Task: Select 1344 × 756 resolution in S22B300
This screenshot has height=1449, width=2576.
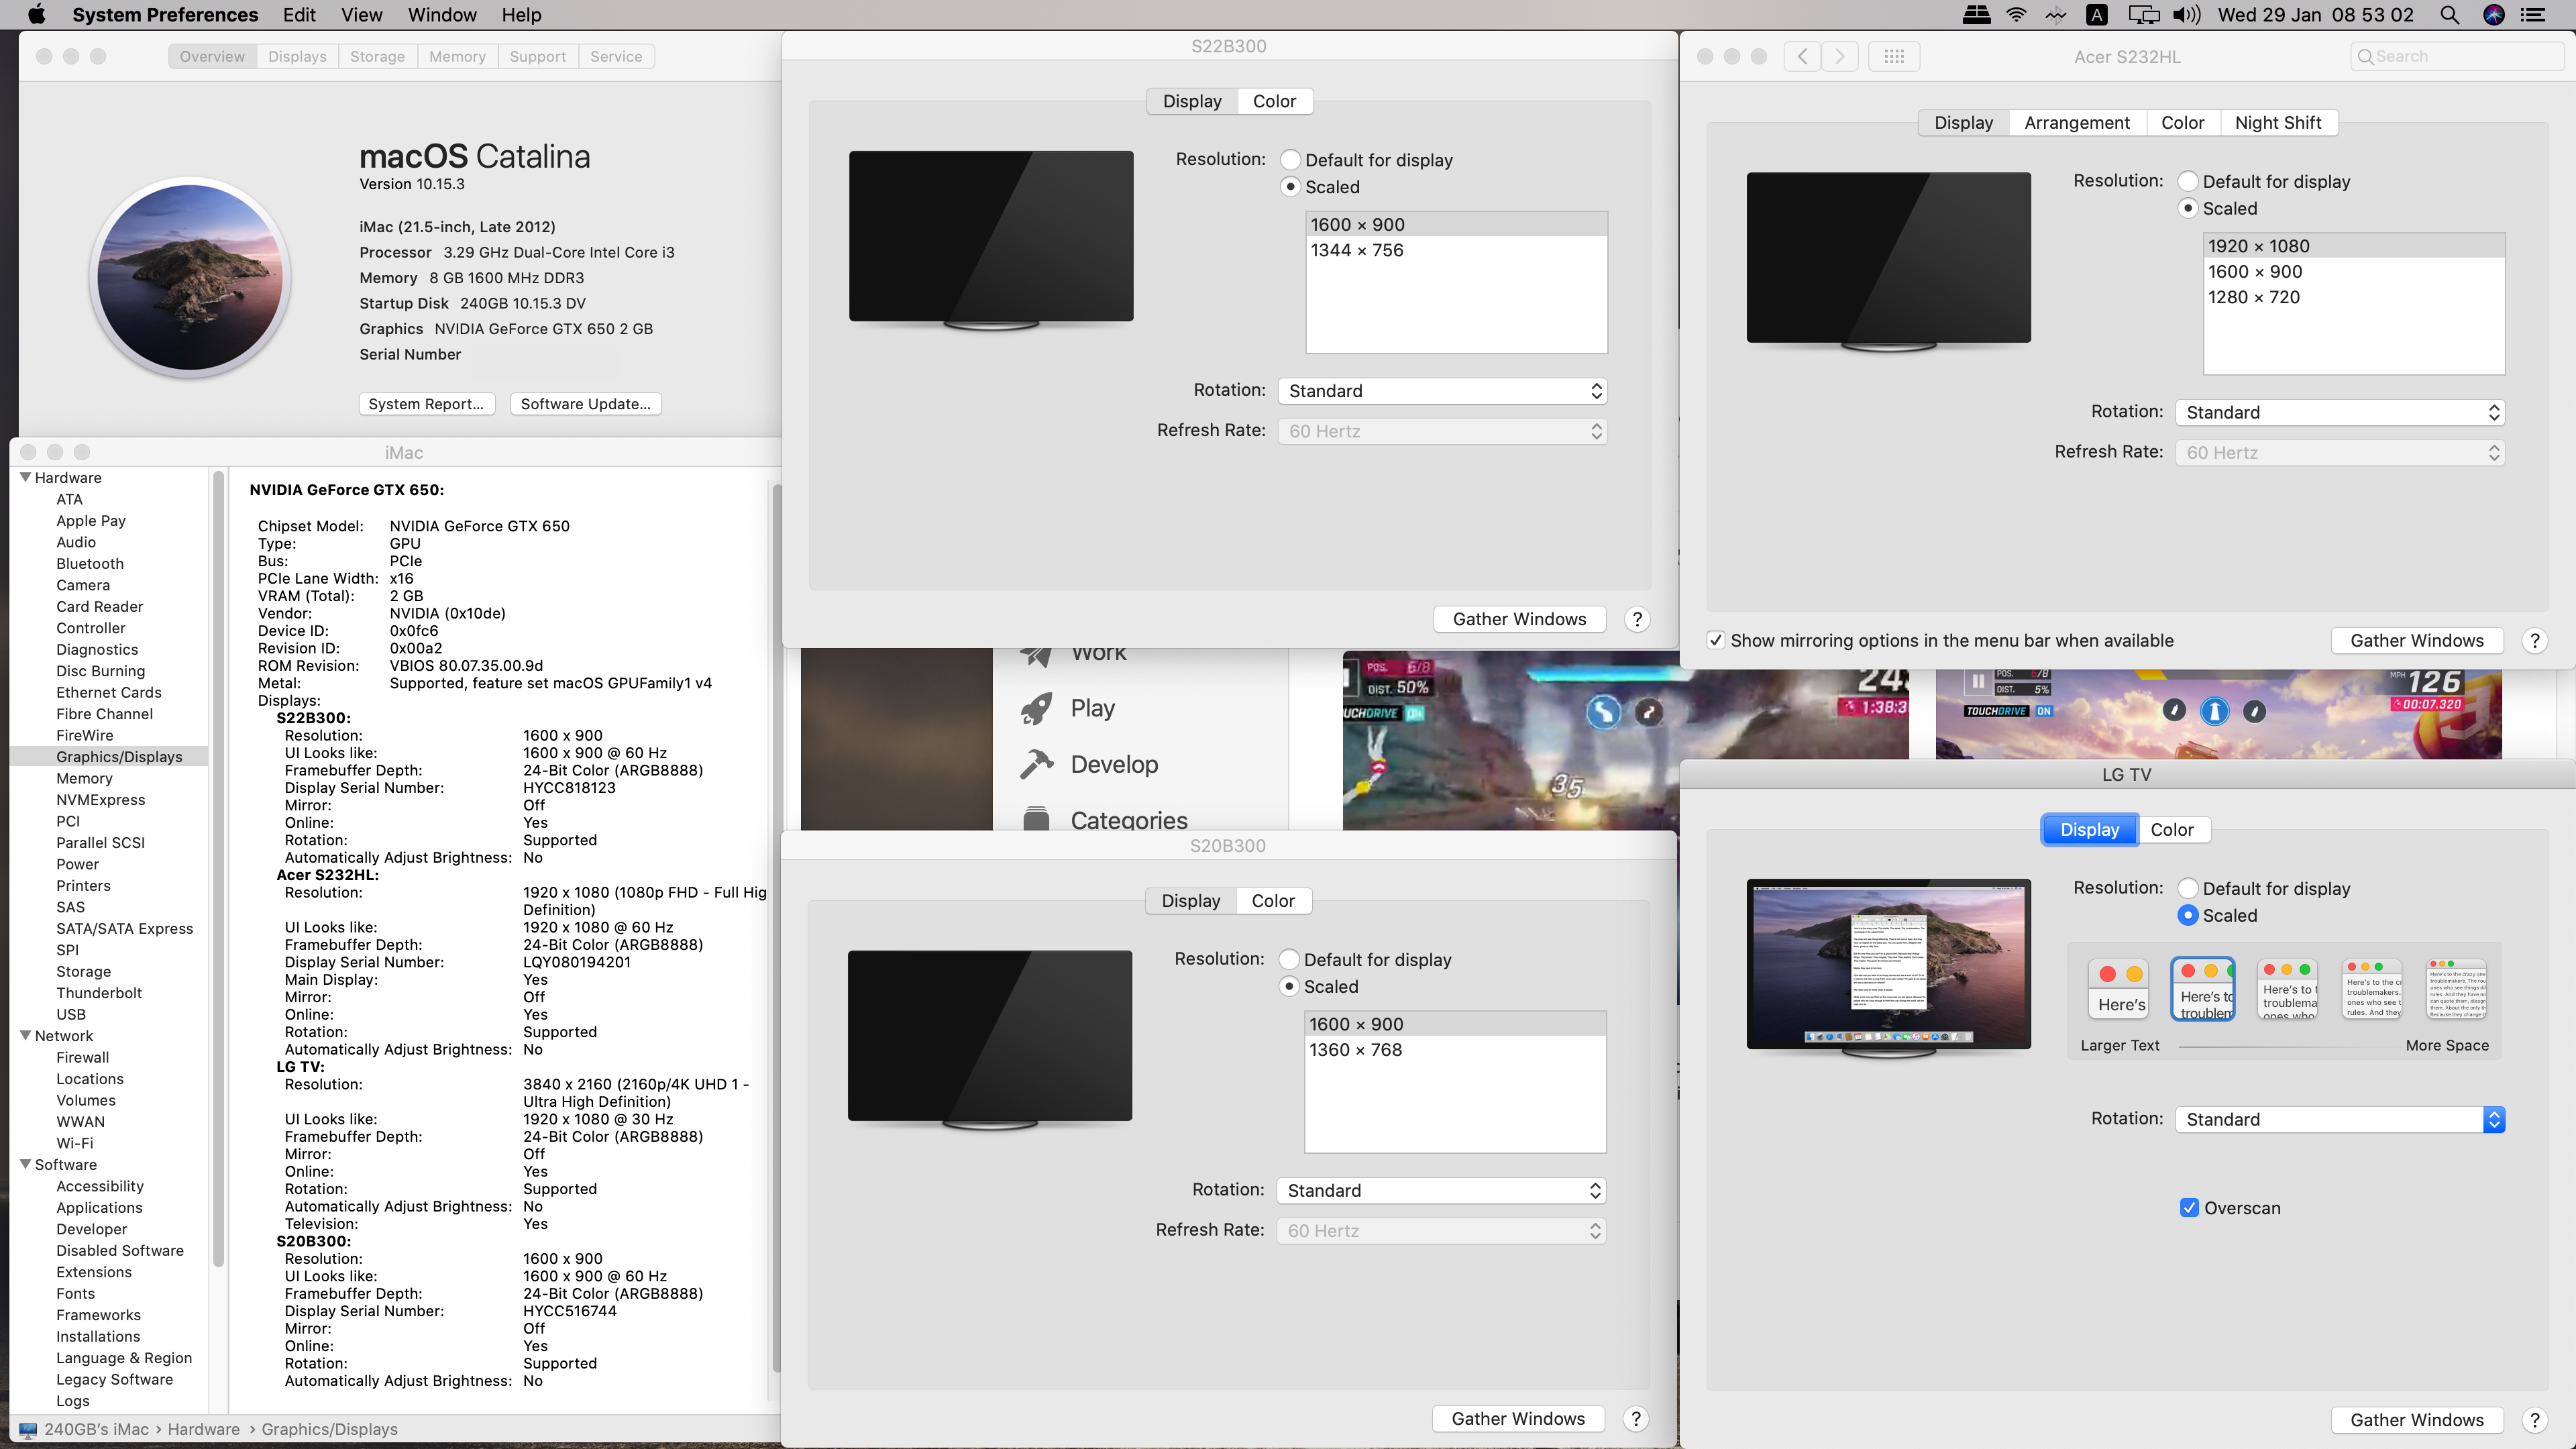Action: [x=1456, y=250]
